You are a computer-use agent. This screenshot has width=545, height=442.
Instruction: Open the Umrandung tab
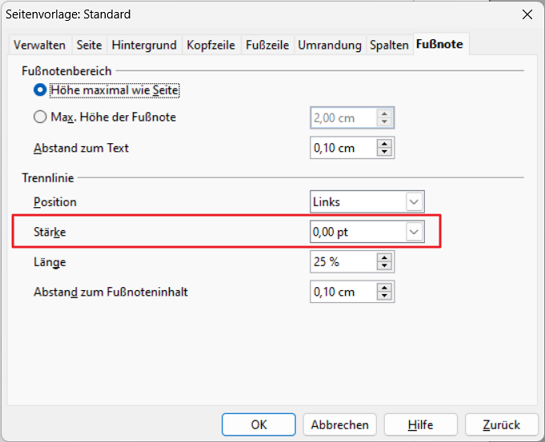coord(330,45)
